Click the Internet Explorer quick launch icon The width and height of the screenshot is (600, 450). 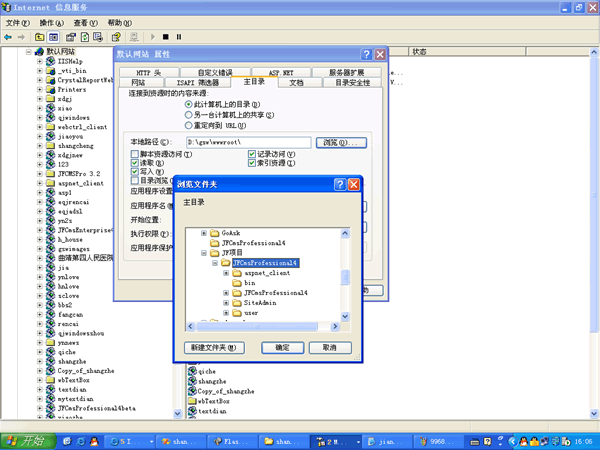point(81,442)
